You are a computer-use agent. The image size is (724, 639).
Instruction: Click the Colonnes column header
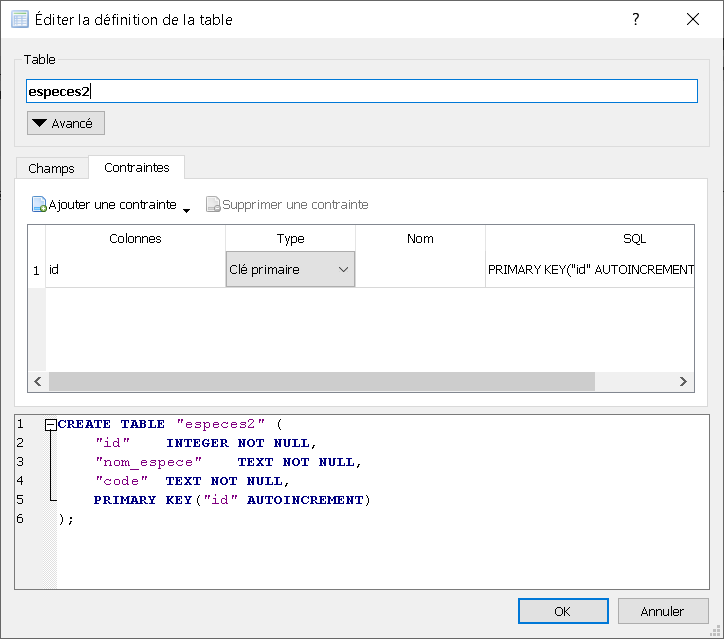(x=135, y=239)
